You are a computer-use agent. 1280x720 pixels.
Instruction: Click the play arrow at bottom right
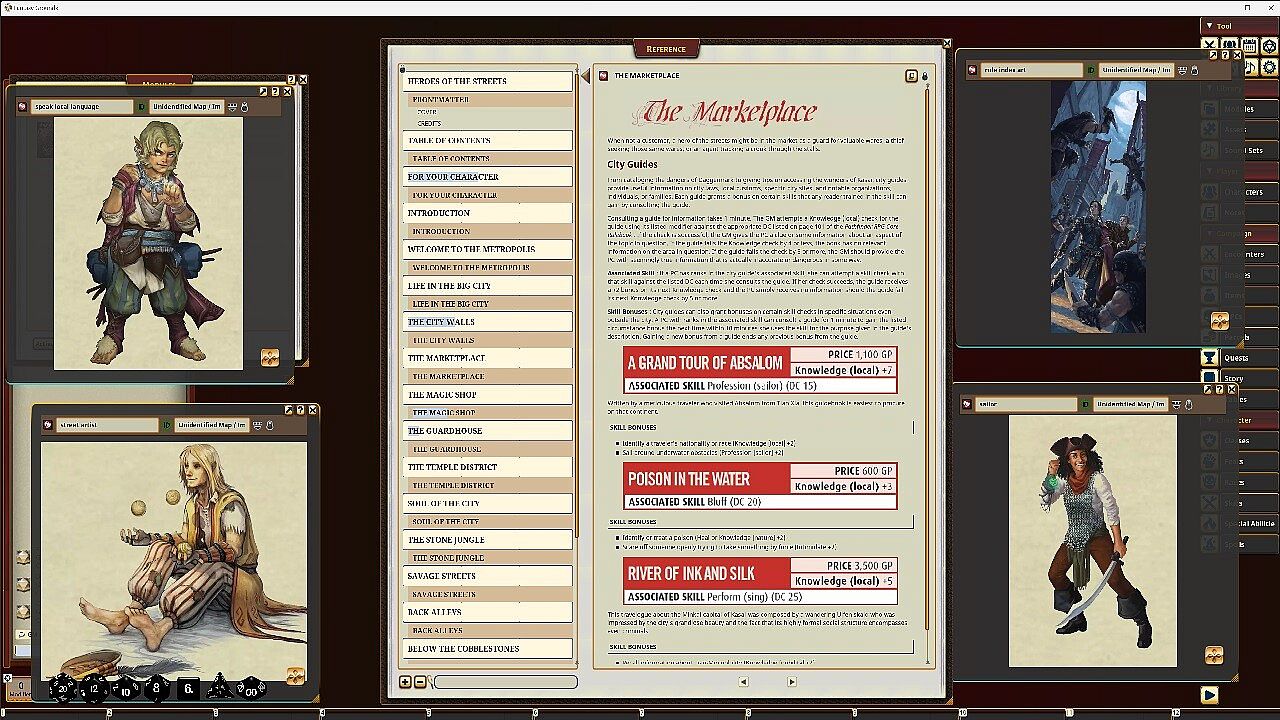(1209, 694)
